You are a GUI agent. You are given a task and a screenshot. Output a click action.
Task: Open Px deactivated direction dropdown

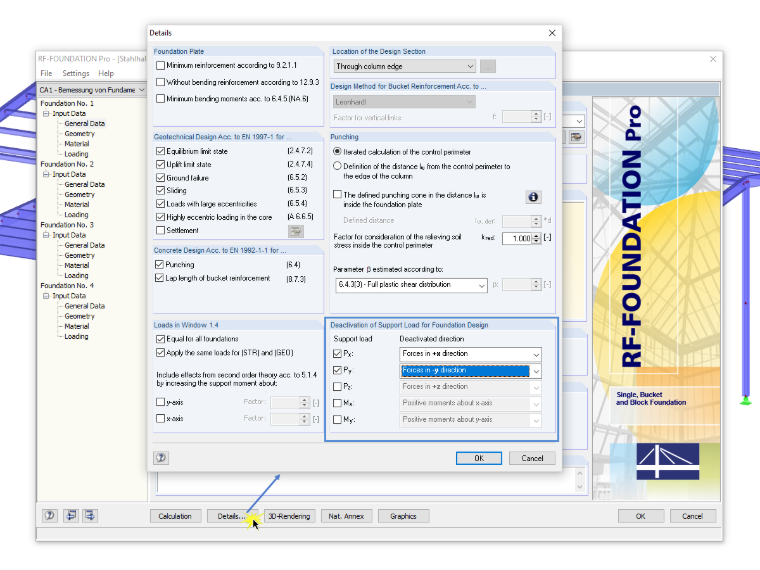pyautogui.click(x=470, y=354)
